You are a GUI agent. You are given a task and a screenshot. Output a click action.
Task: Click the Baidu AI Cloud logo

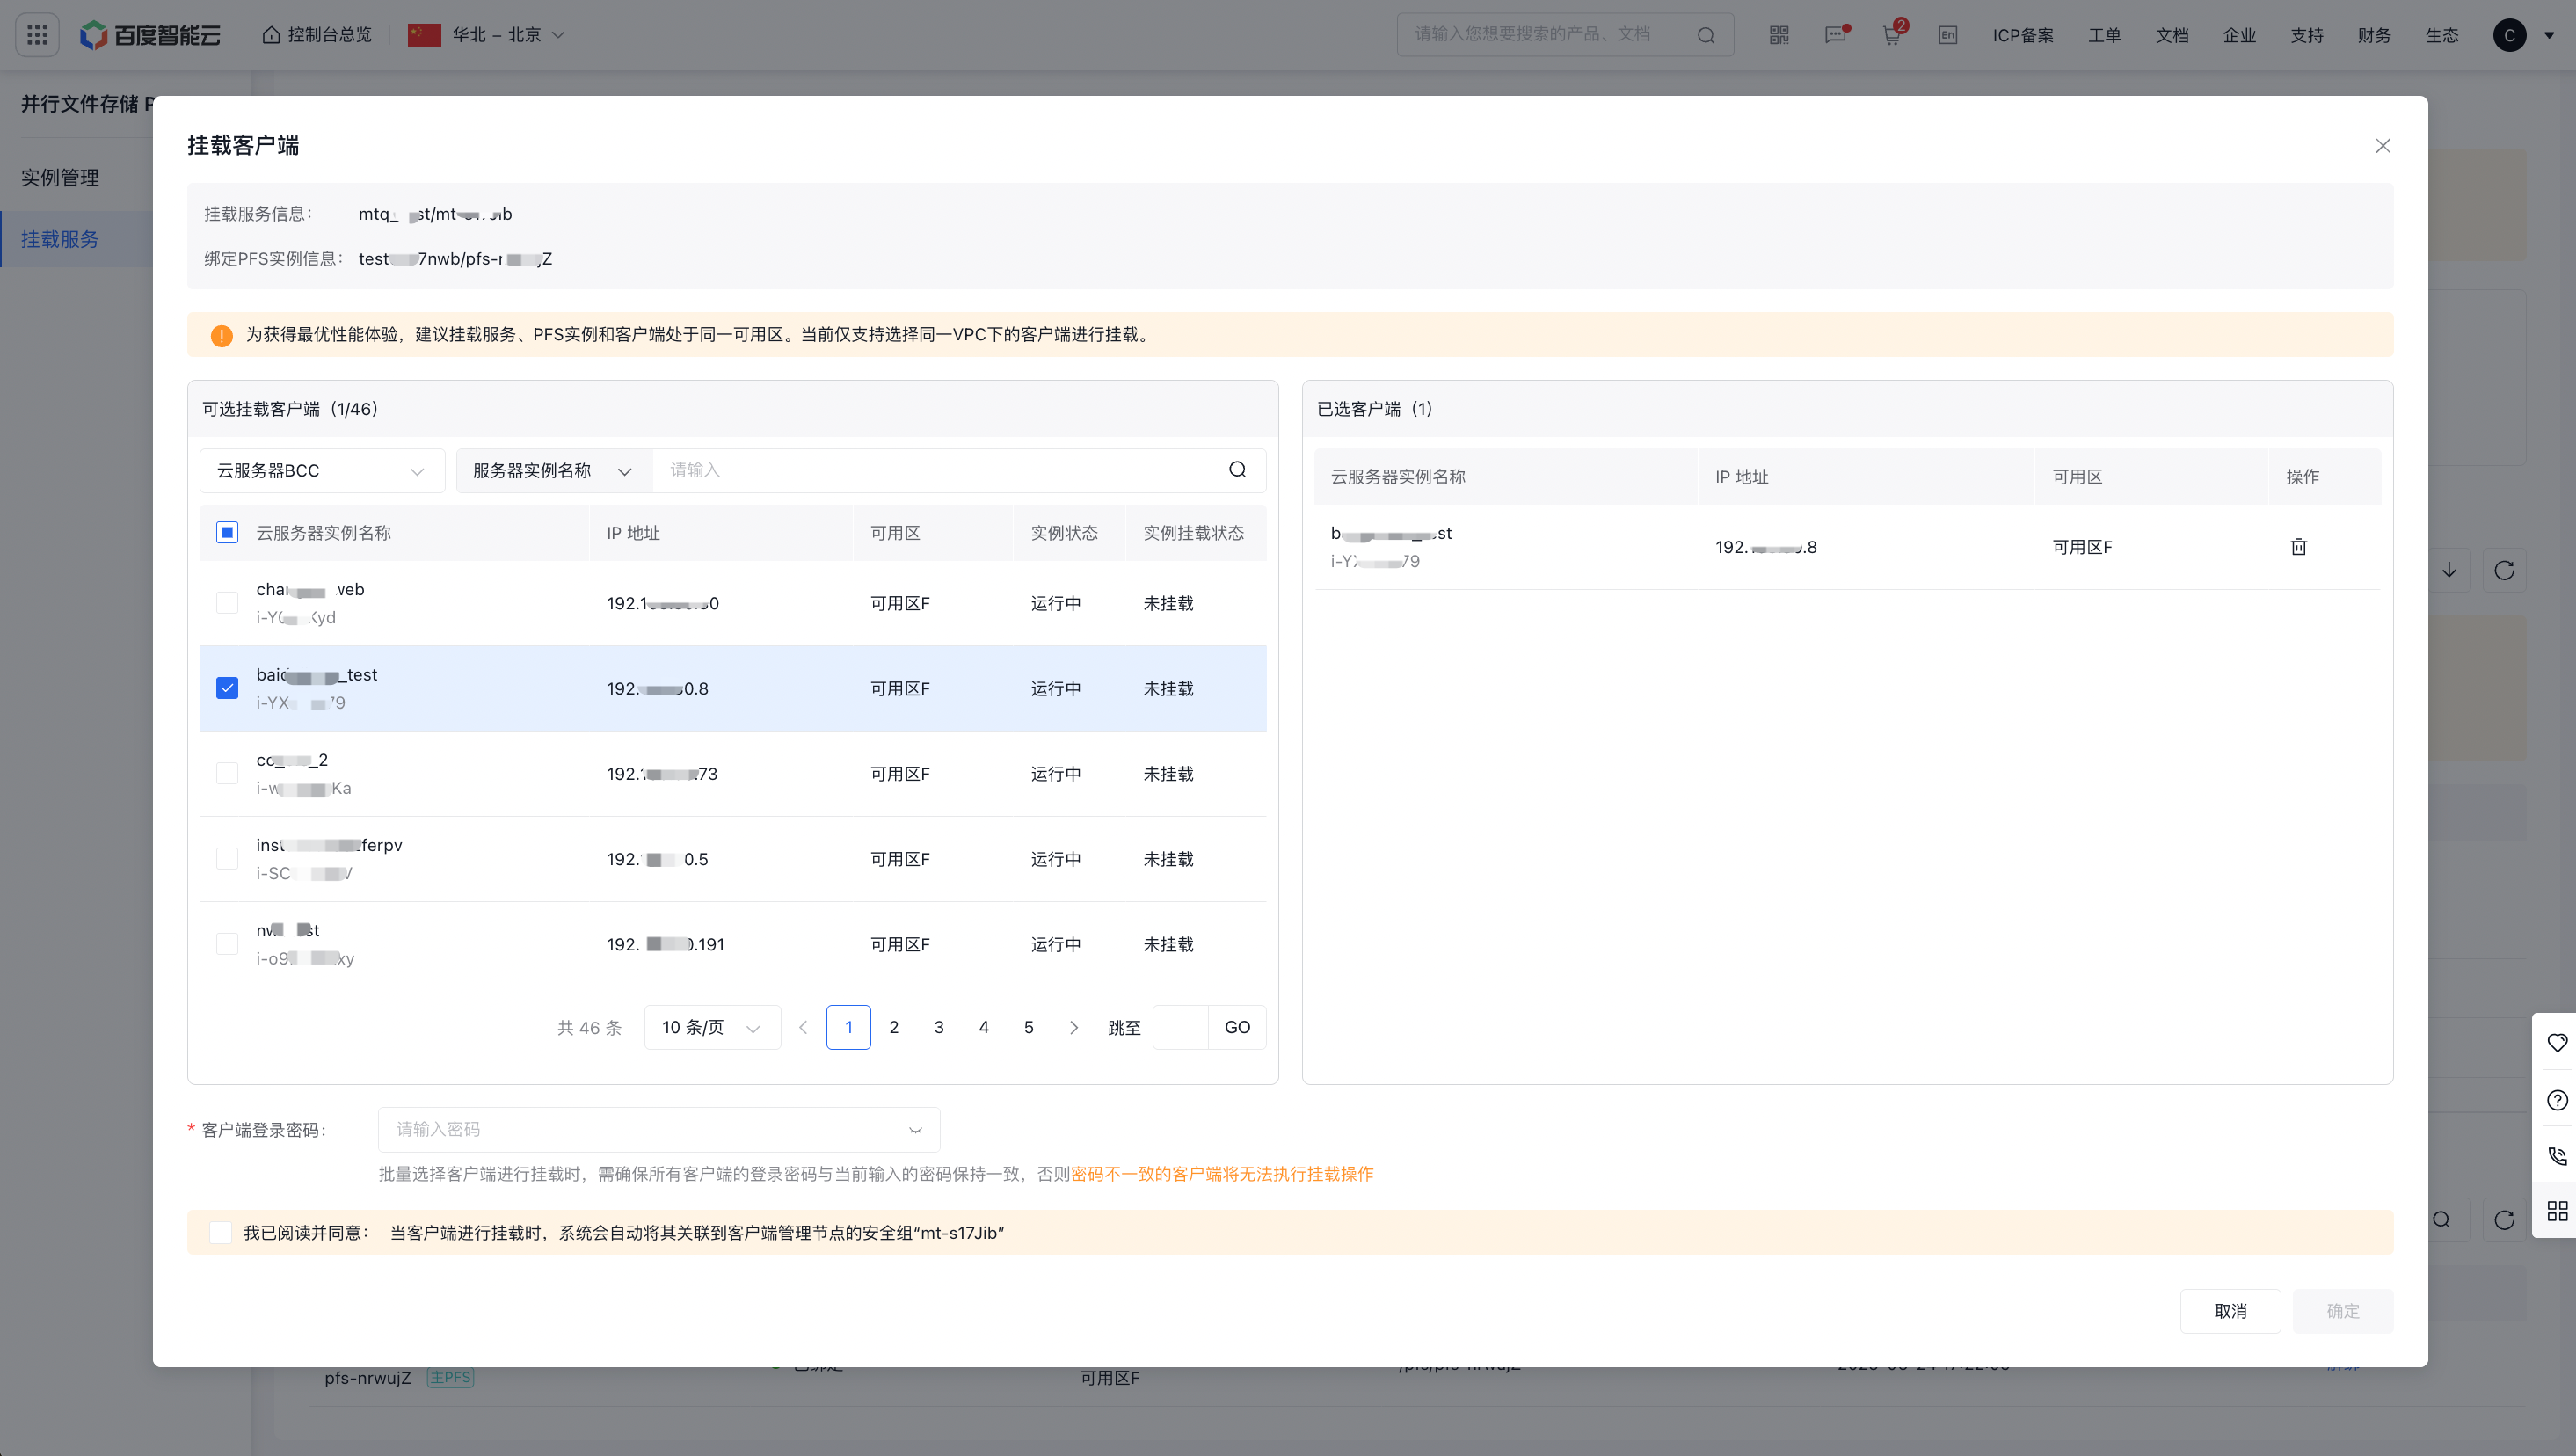point(150,35)
